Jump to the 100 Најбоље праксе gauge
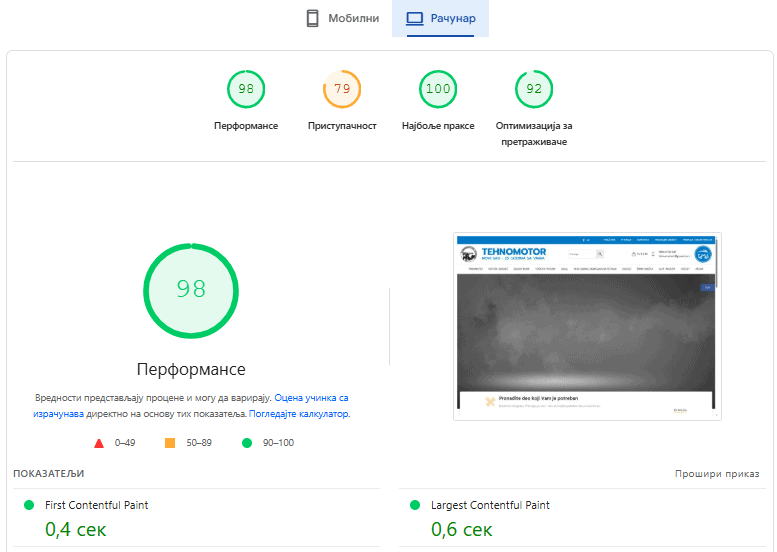This screenshot has width=777, height=552. (x=438, y=89)
